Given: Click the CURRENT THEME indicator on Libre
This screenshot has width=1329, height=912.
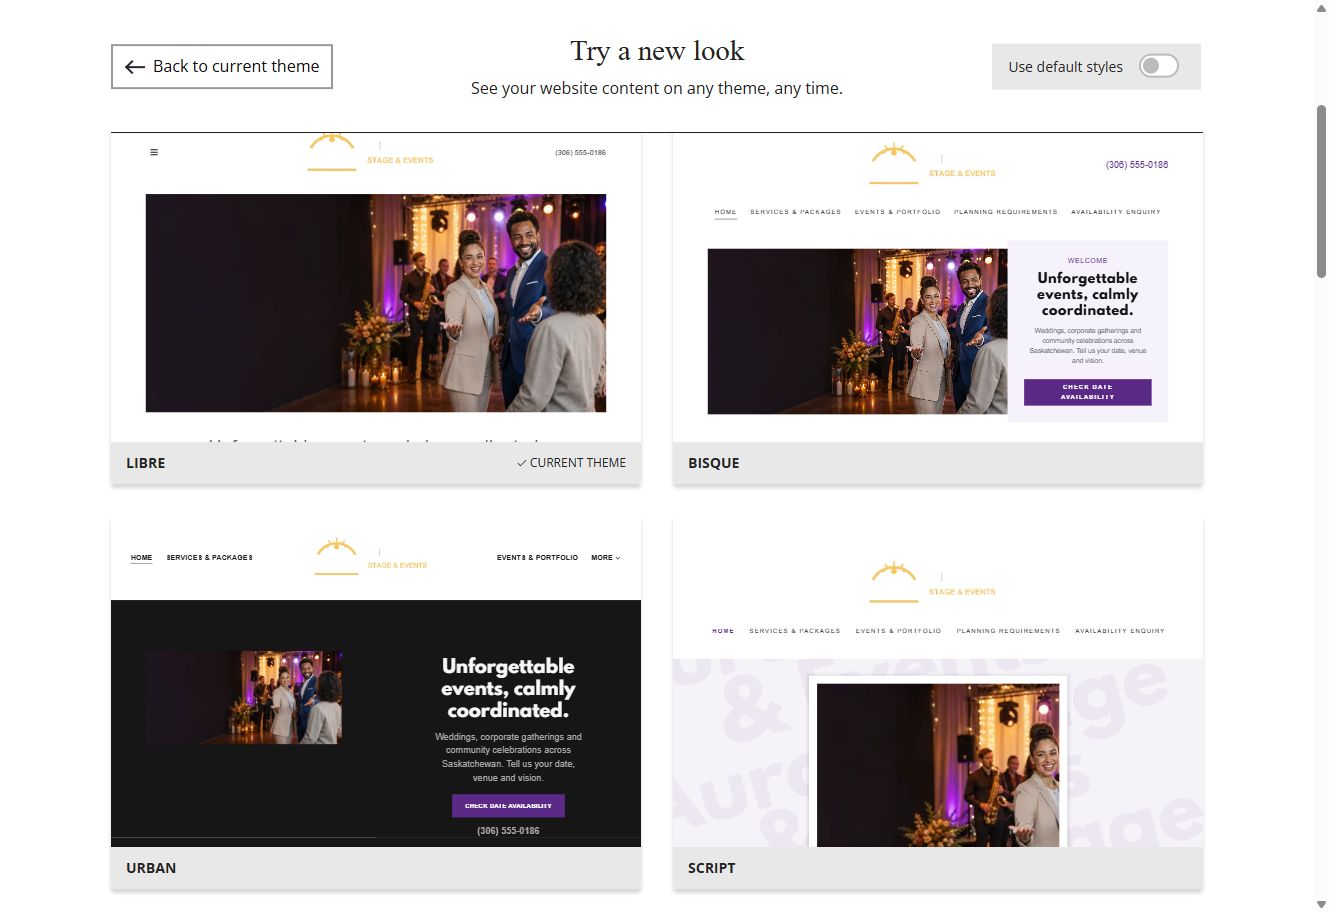Looking at the screenshot, I should coord(571,463).
